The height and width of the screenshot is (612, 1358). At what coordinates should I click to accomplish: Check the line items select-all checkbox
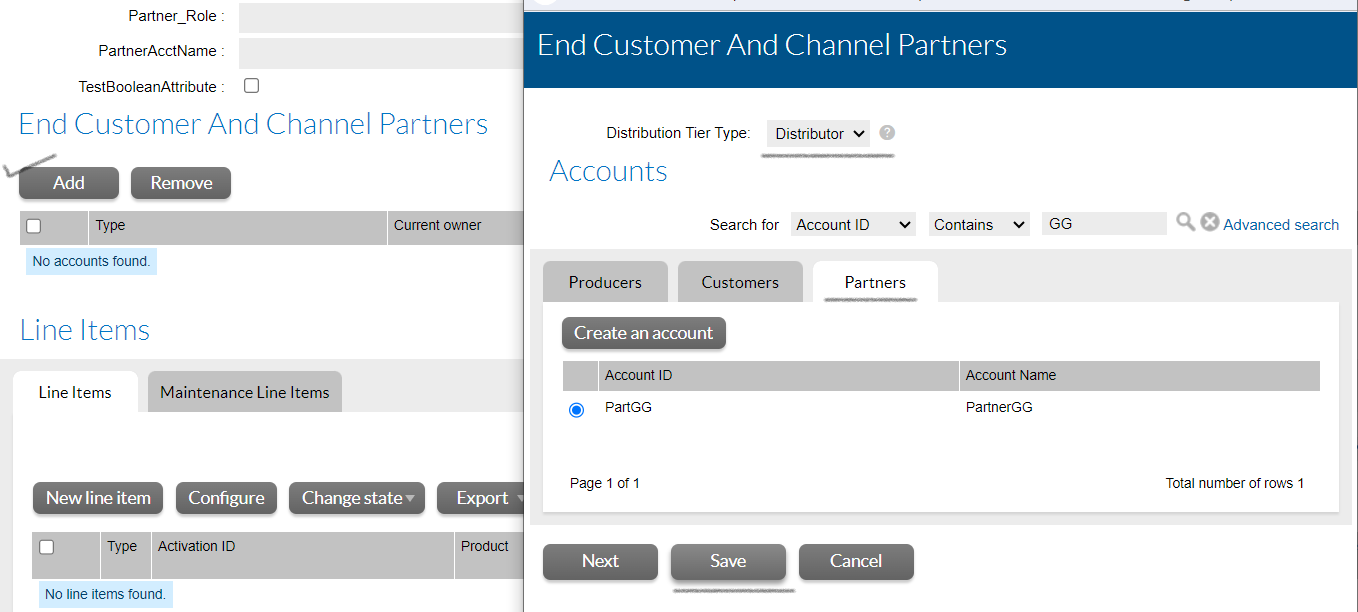[46, 547]
